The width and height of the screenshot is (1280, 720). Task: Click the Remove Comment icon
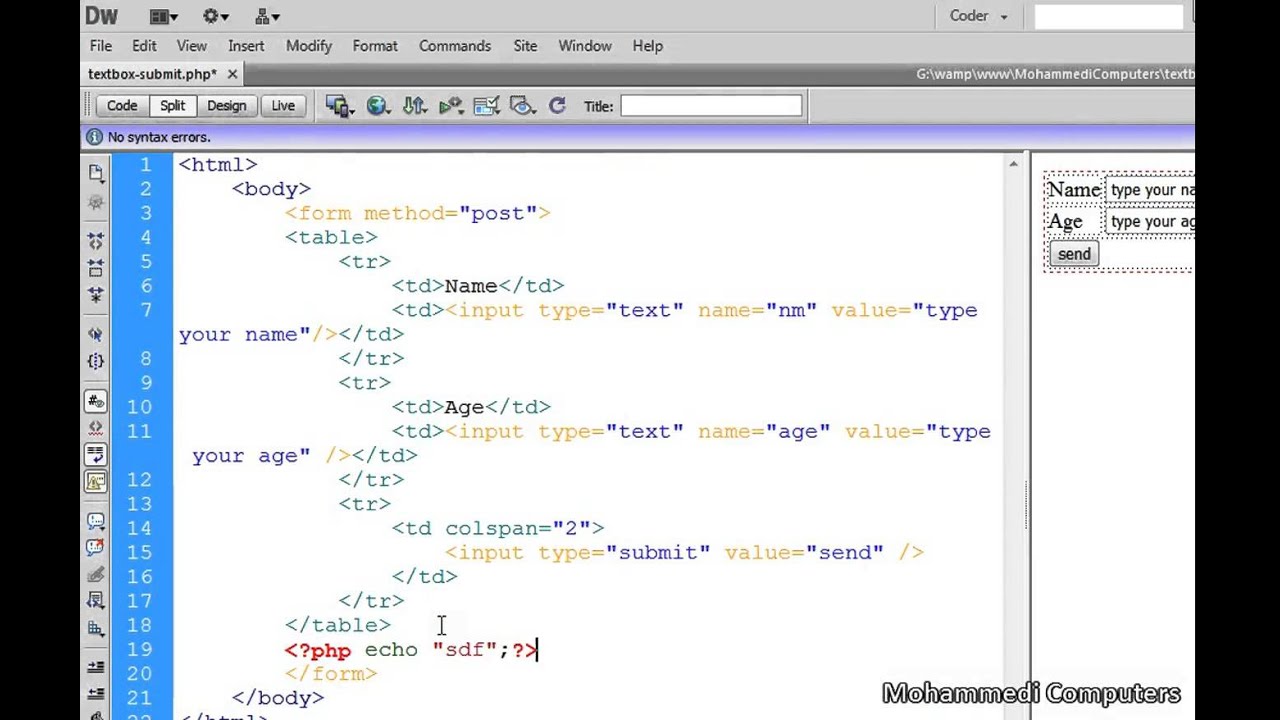tap(96, 548)
